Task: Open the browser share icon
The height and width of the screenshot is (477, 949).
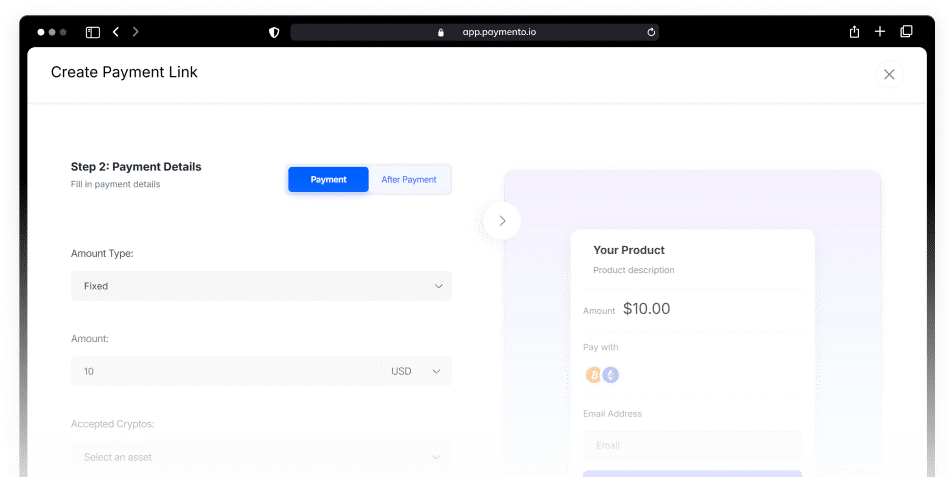Action: (x=854, y=31)
